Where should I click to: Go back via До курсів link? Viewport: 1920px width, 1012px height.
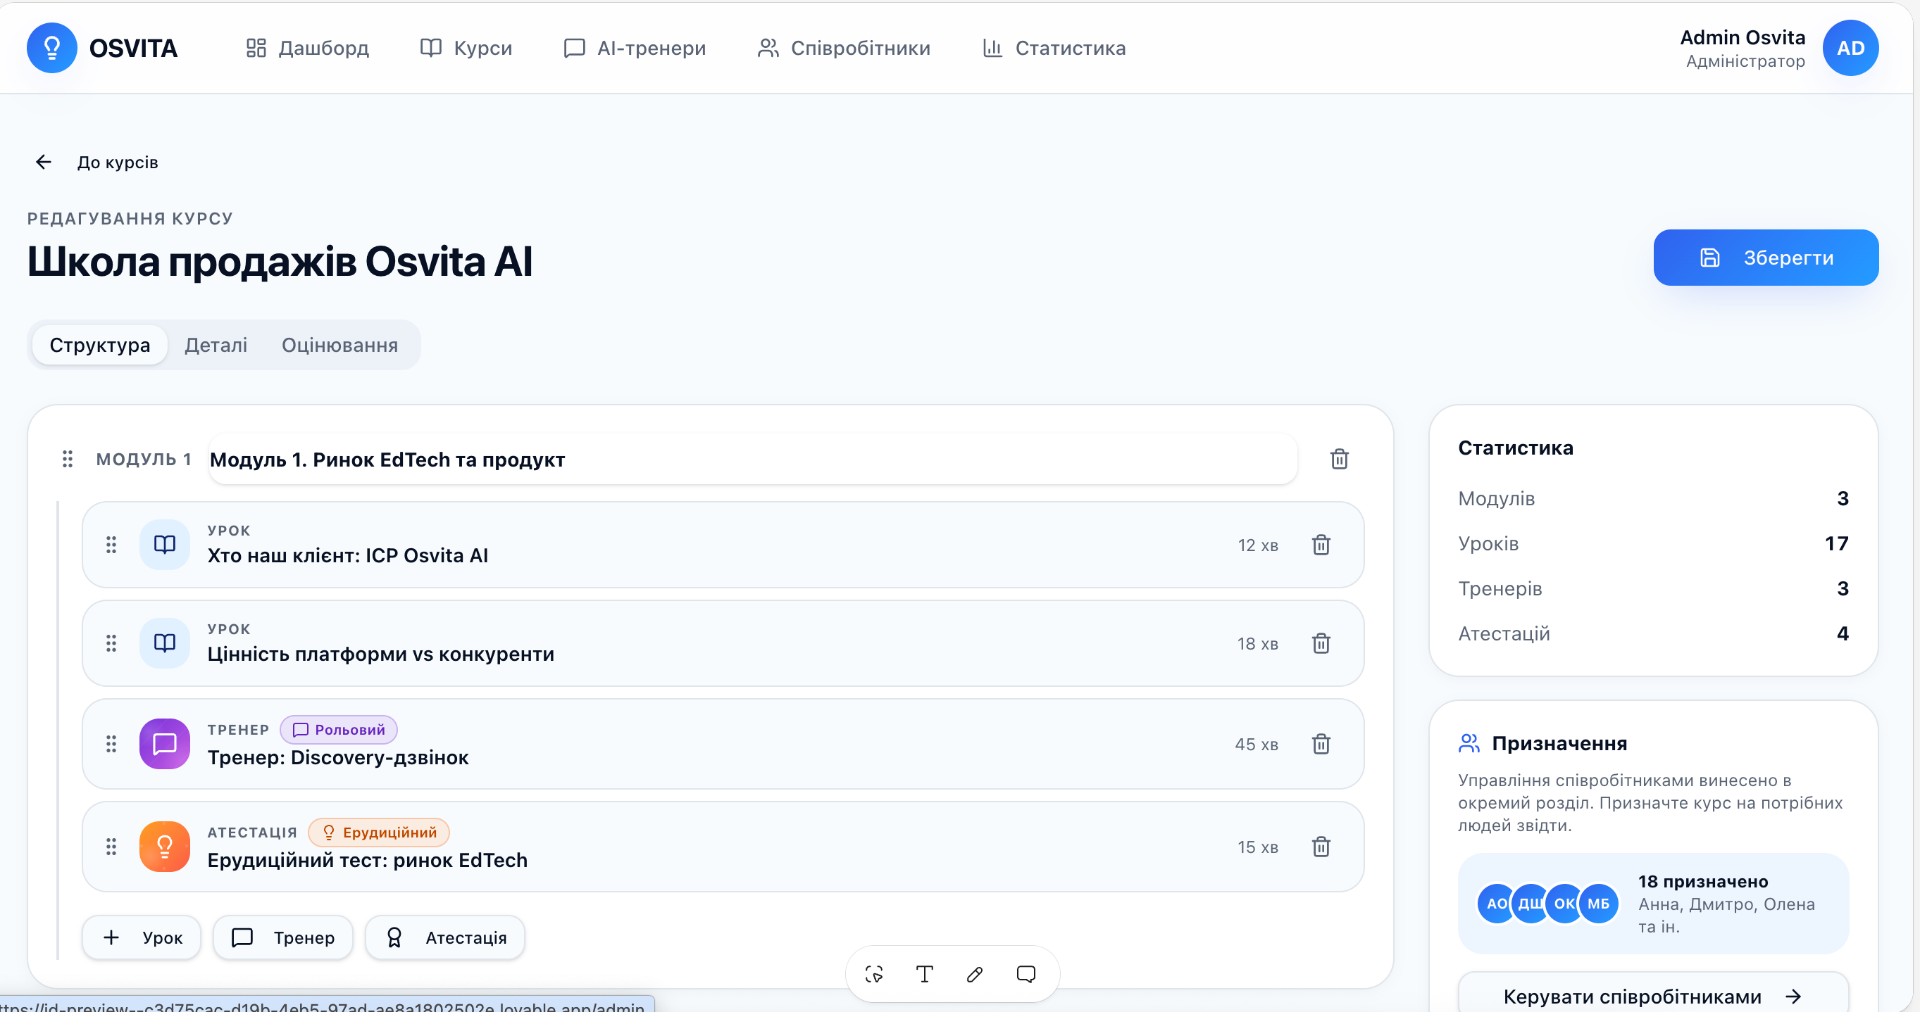[x=118, y=162]
